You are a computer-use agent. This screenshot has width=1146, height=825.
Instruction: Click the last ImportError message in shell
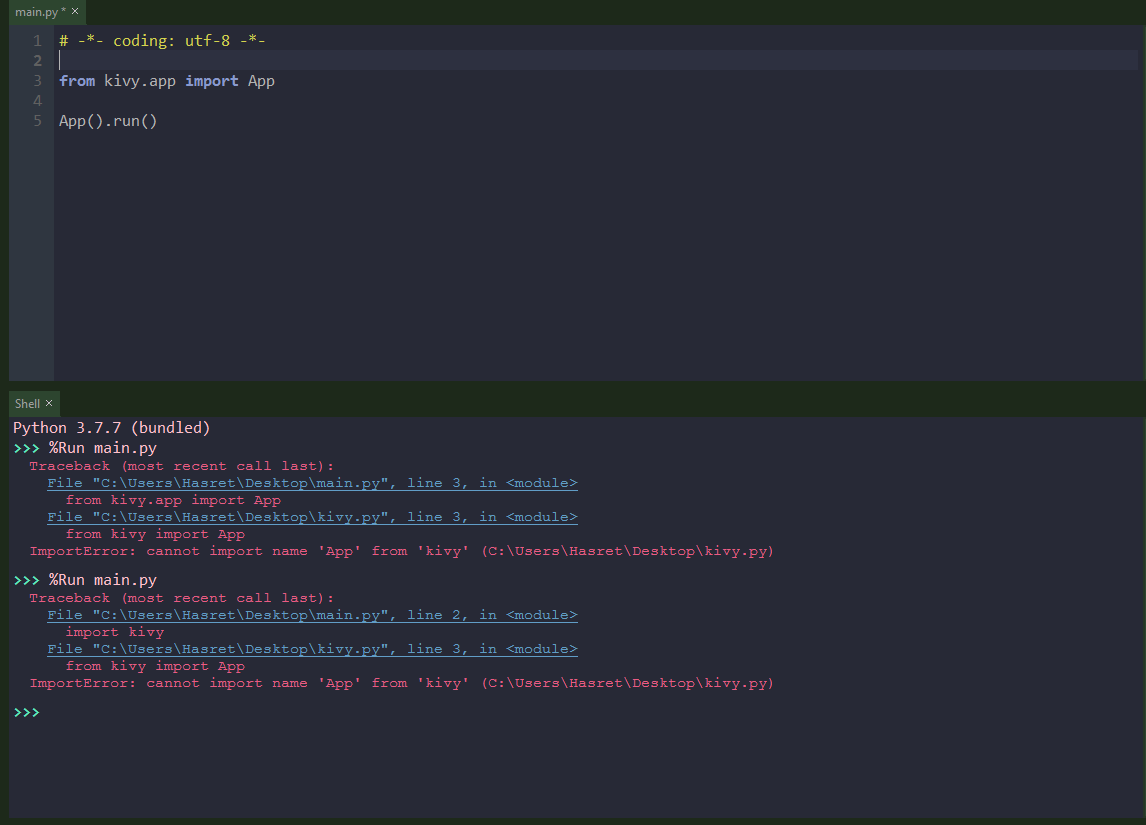tap(401, 683)
